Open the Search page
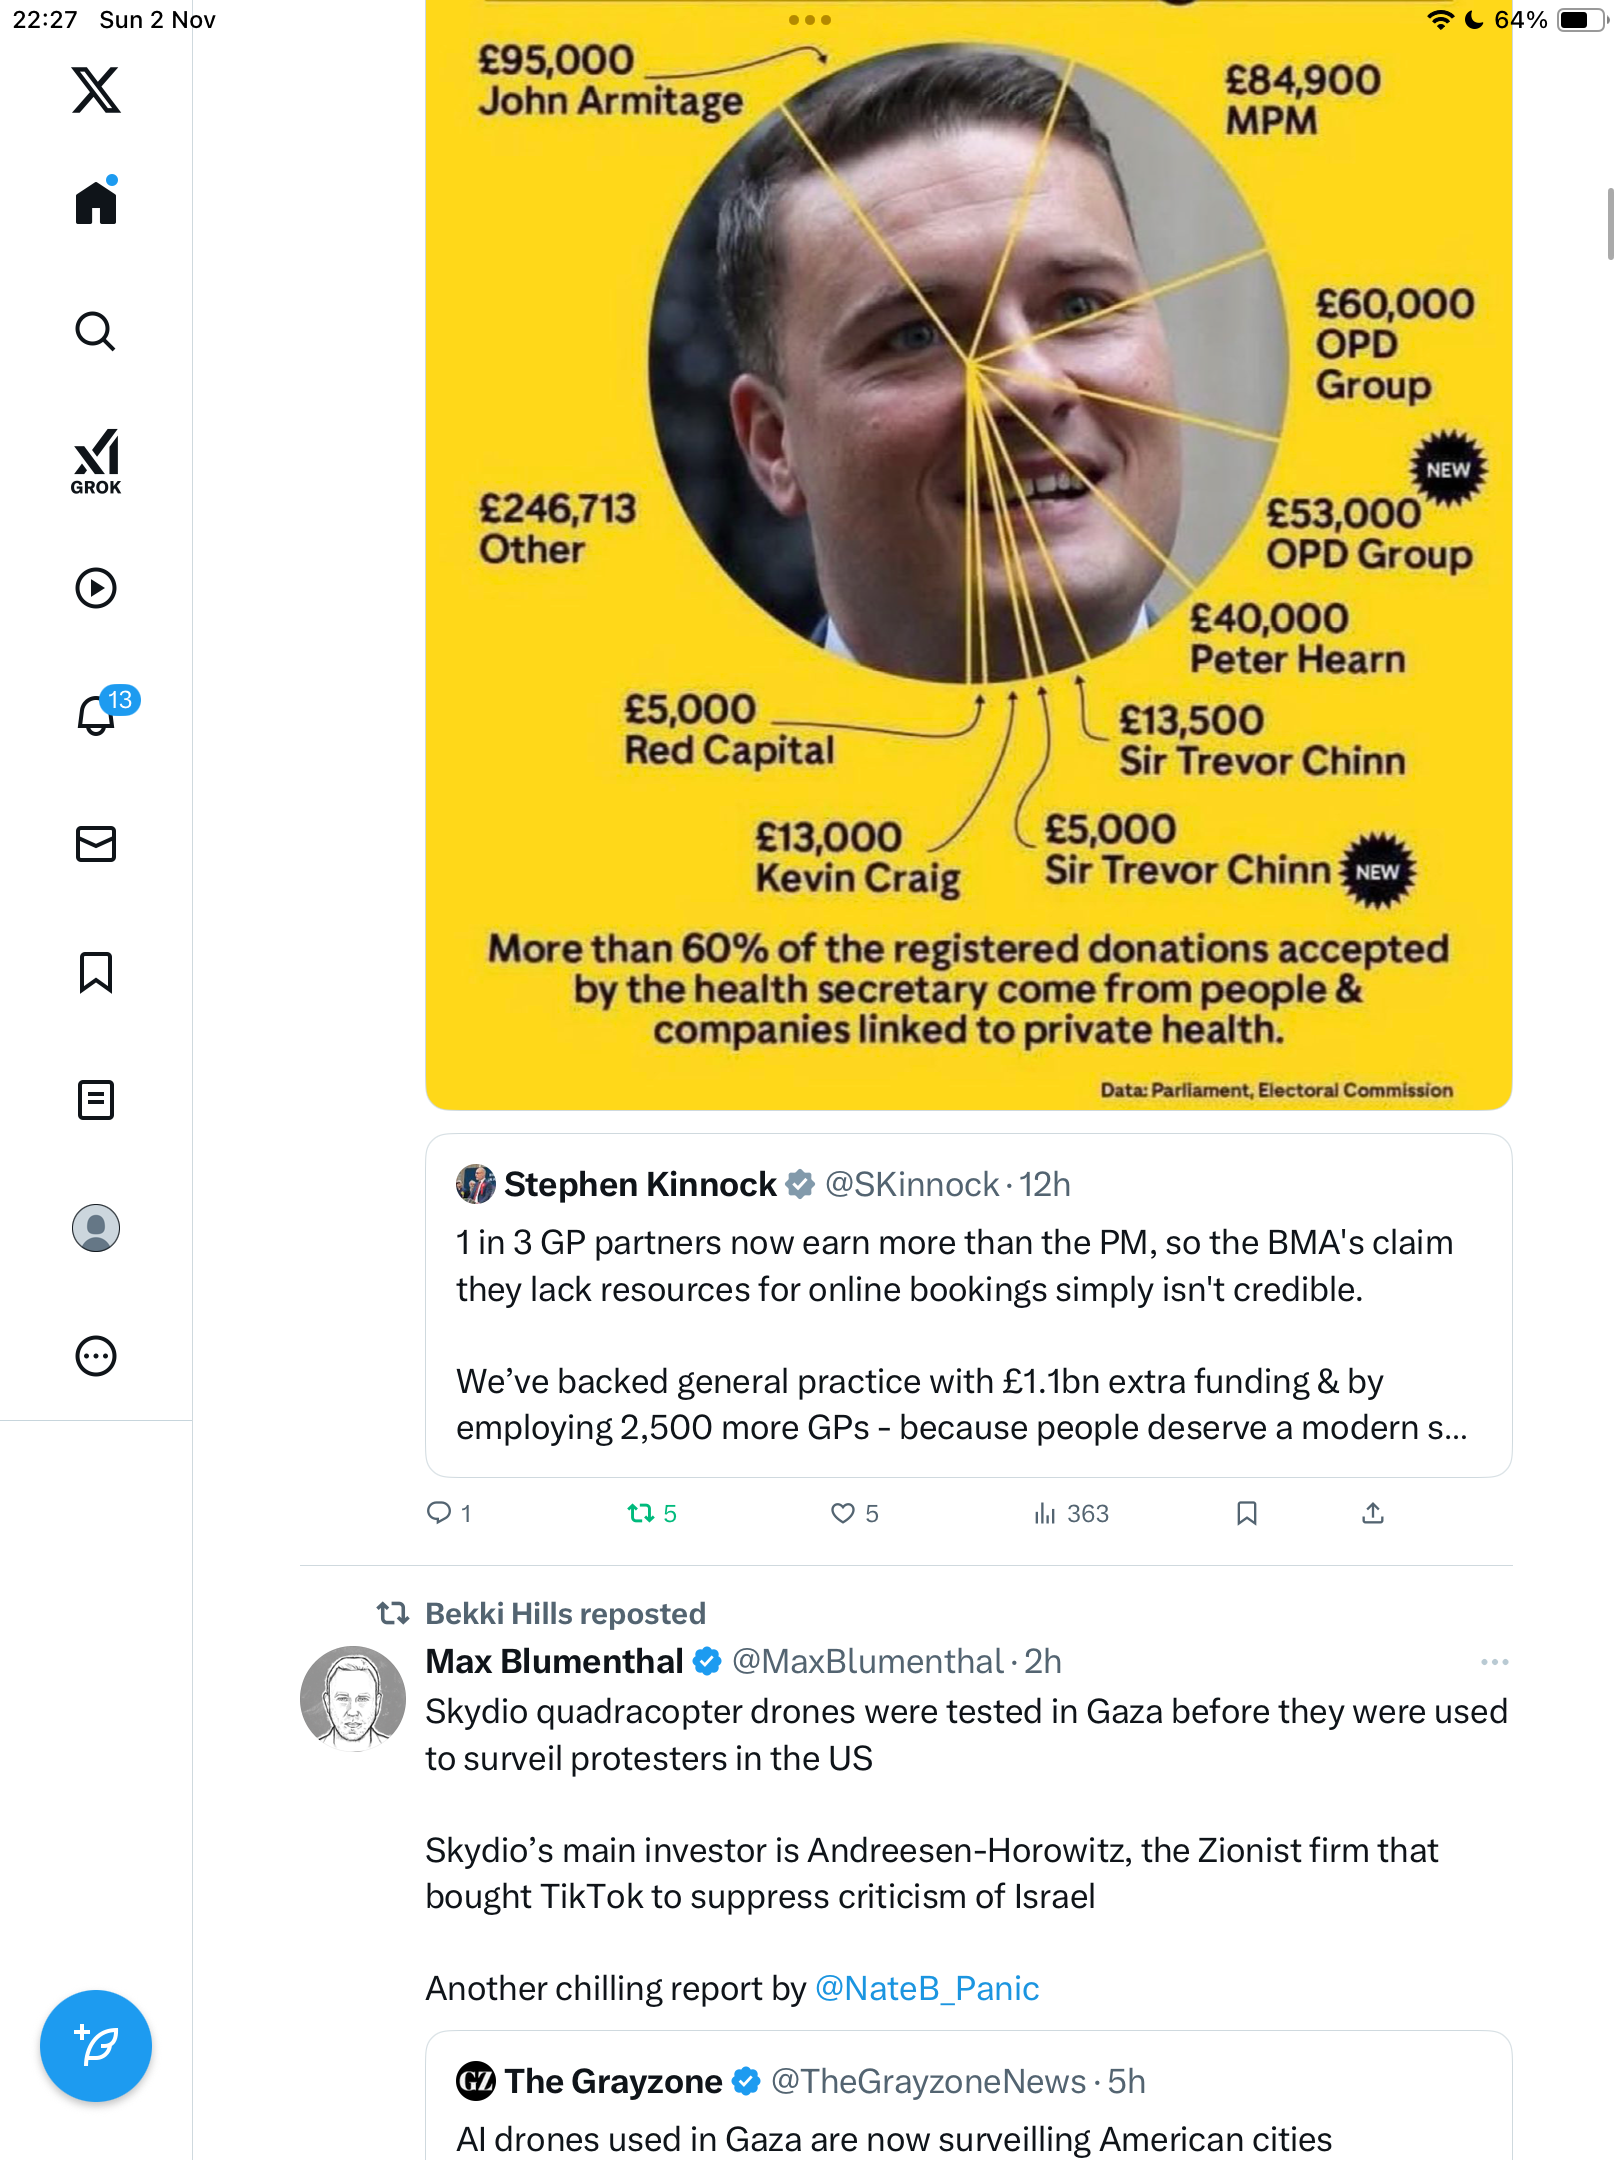The width and height of the screenshot is (1620, 2160). click(x=96, y=331)
